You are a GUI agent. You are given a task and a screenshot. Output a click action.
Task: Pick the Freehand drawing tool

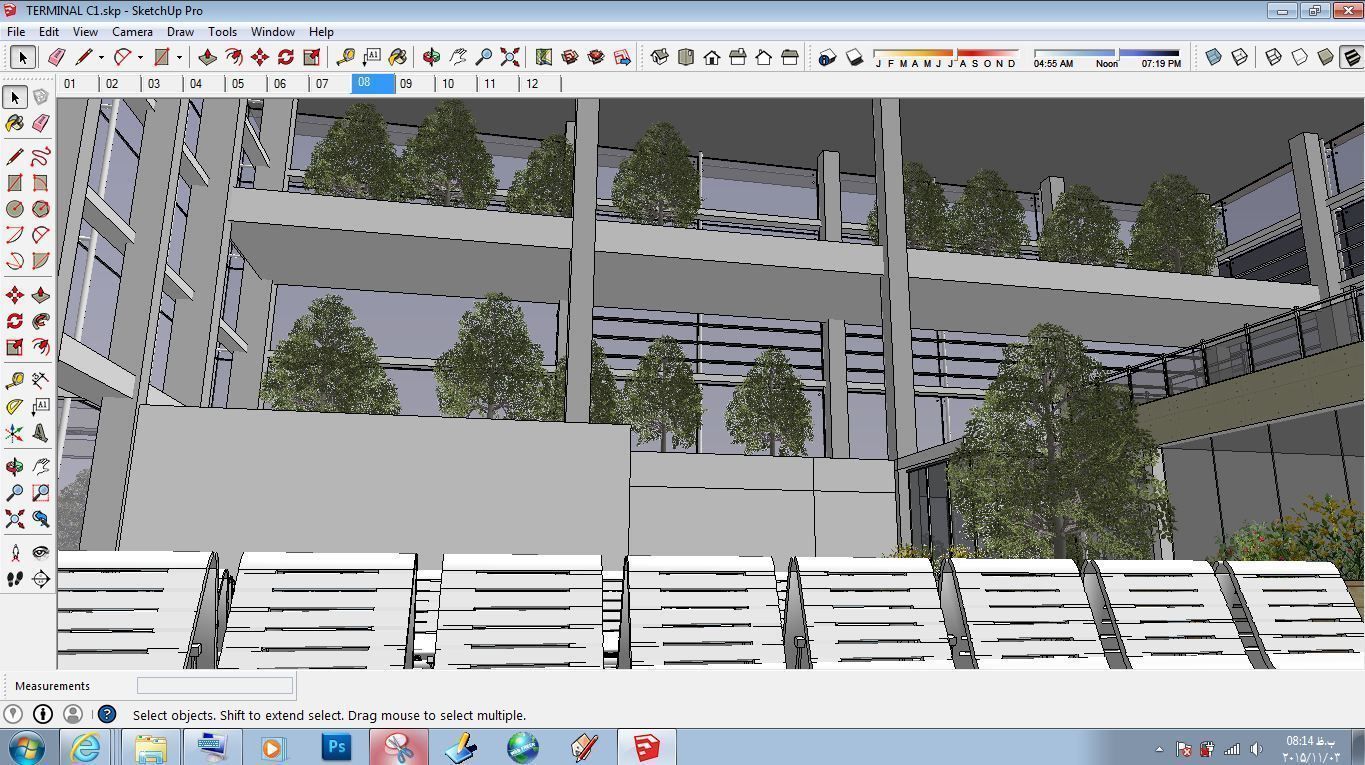coord(41,157)
